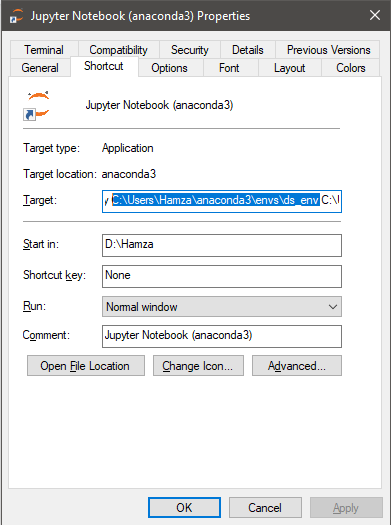Click inside the Target text field
391x525 pixels.
(222, 201)
